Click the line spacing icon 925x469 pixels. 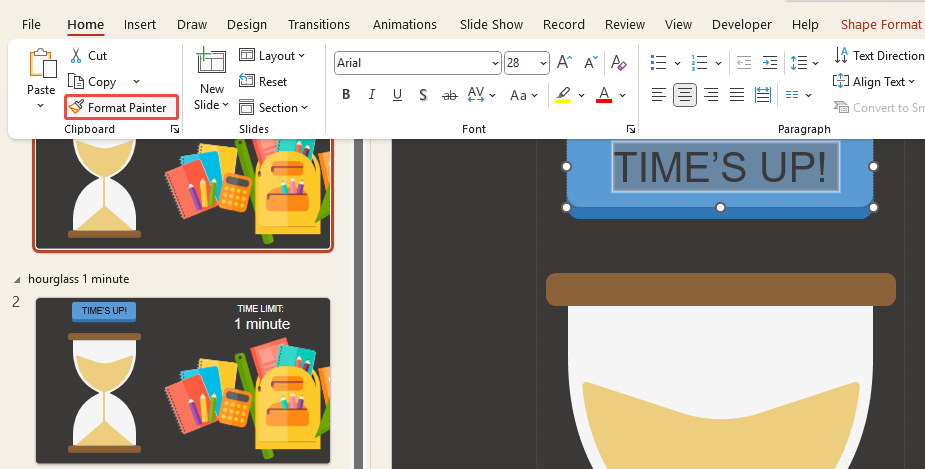pyautogui.click(x=799, y=63)
